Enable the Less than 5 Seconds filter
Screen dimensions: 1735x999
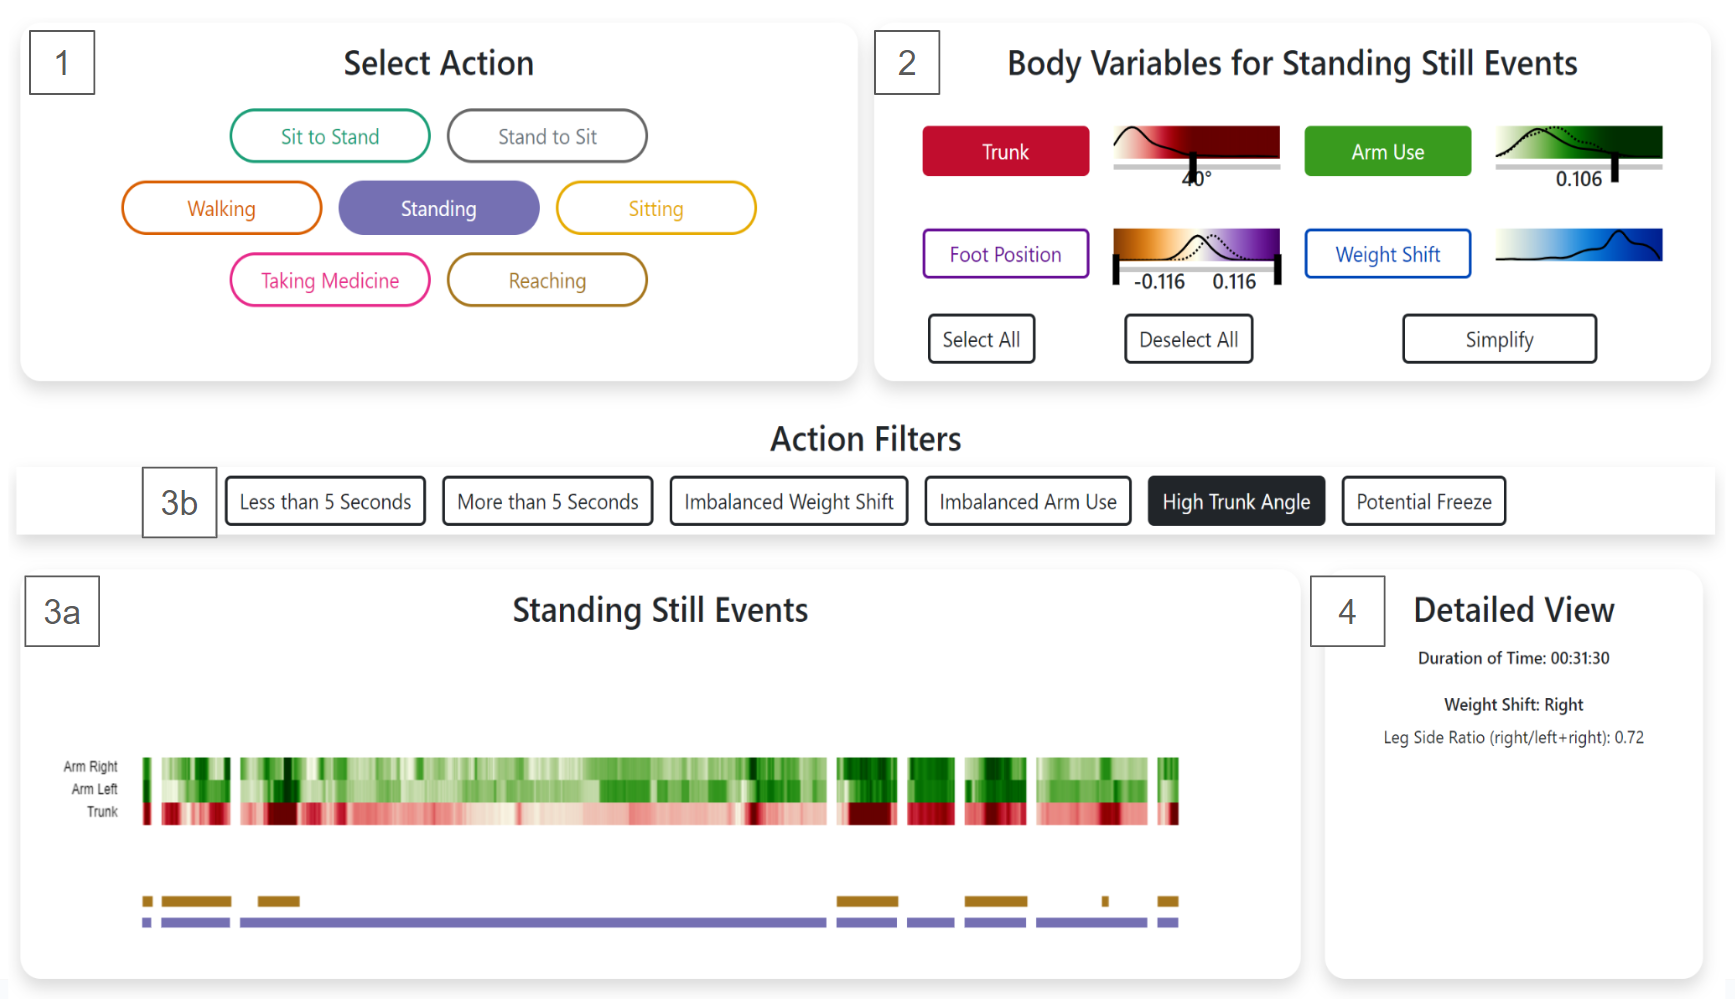[324, 501]
